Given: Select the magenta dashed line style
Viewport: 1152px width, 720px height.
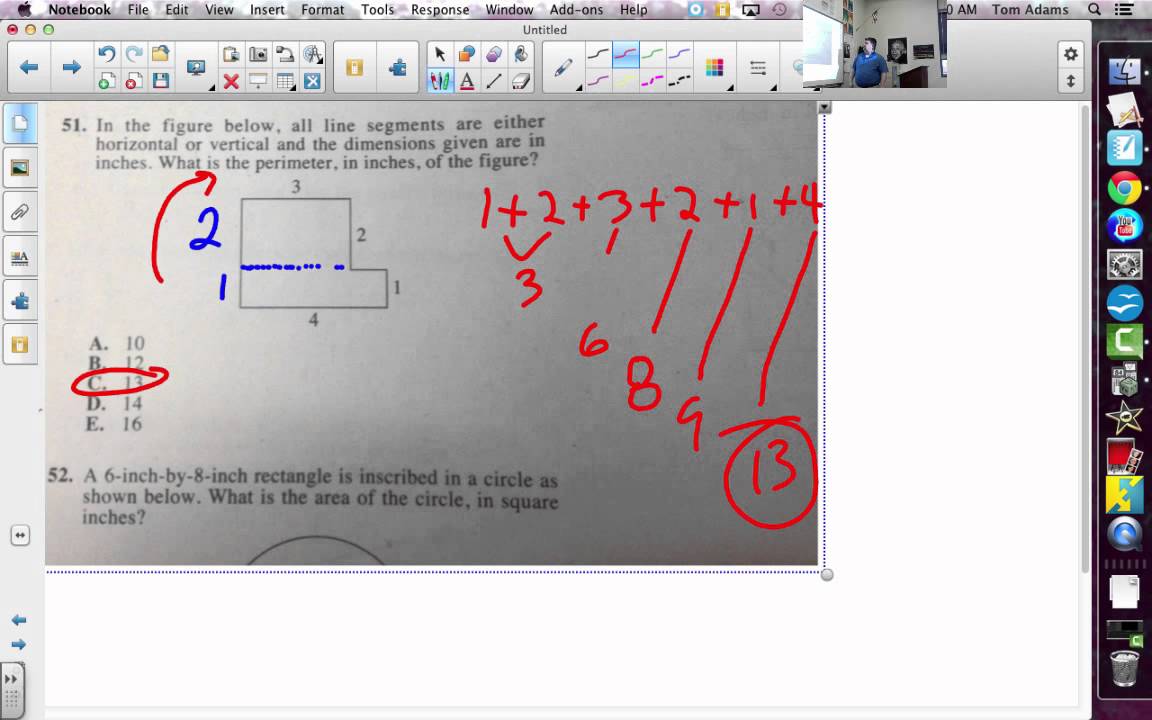Looking at the screenshot, I should pos(652,81).
